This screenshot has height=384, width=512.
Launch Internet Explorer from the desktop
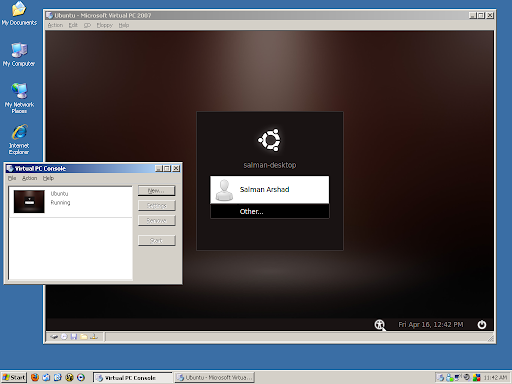[x=19, y=139]
